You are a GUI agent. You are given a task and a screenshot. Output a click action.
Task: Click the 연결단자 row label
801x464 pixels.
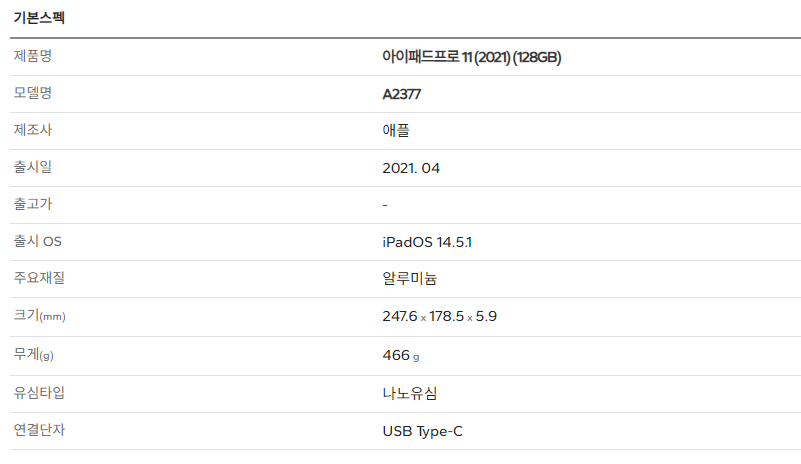[x=39, y=430]
